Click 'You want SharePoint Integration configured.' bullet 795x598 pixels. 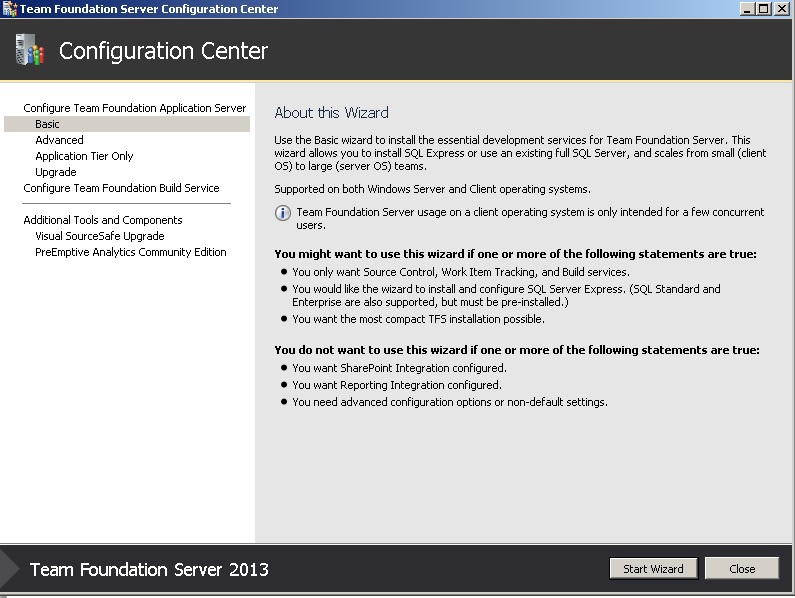[x=400, y=368]
